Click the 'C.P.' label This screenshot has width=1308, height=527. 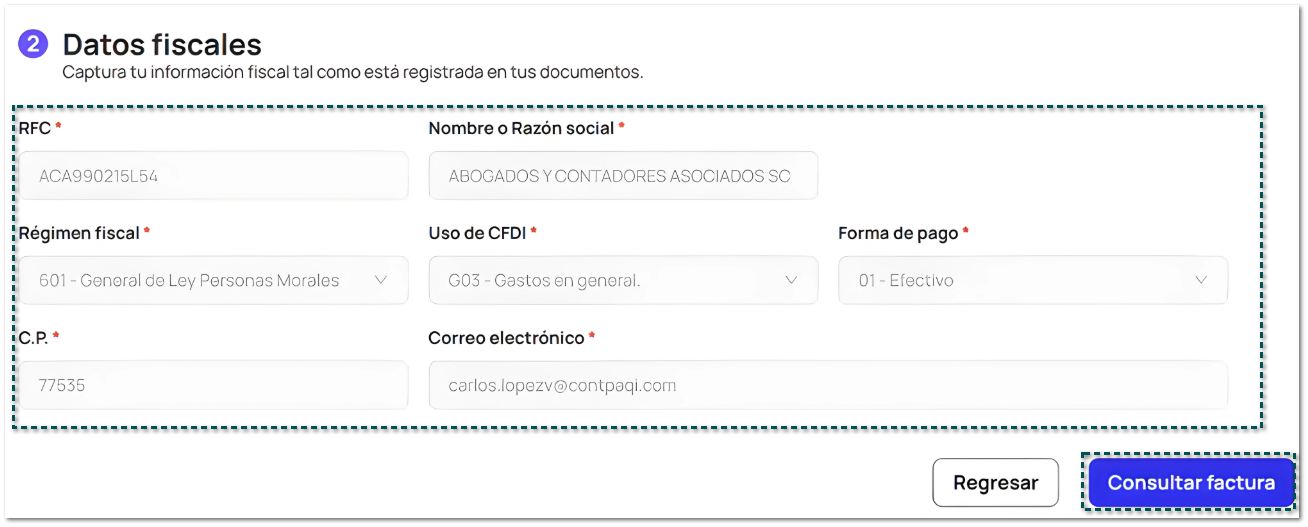tap(33, 337)
